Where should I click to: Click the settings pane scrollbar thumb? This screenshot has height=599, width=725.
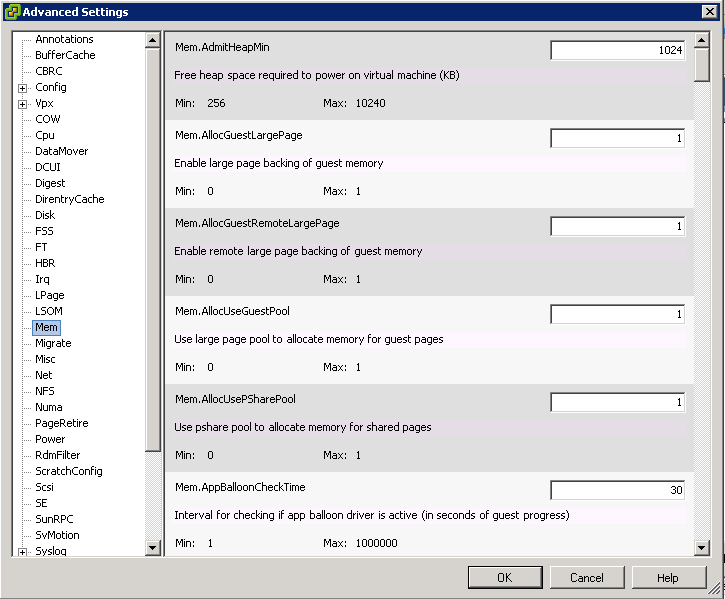tap(701, 65)
